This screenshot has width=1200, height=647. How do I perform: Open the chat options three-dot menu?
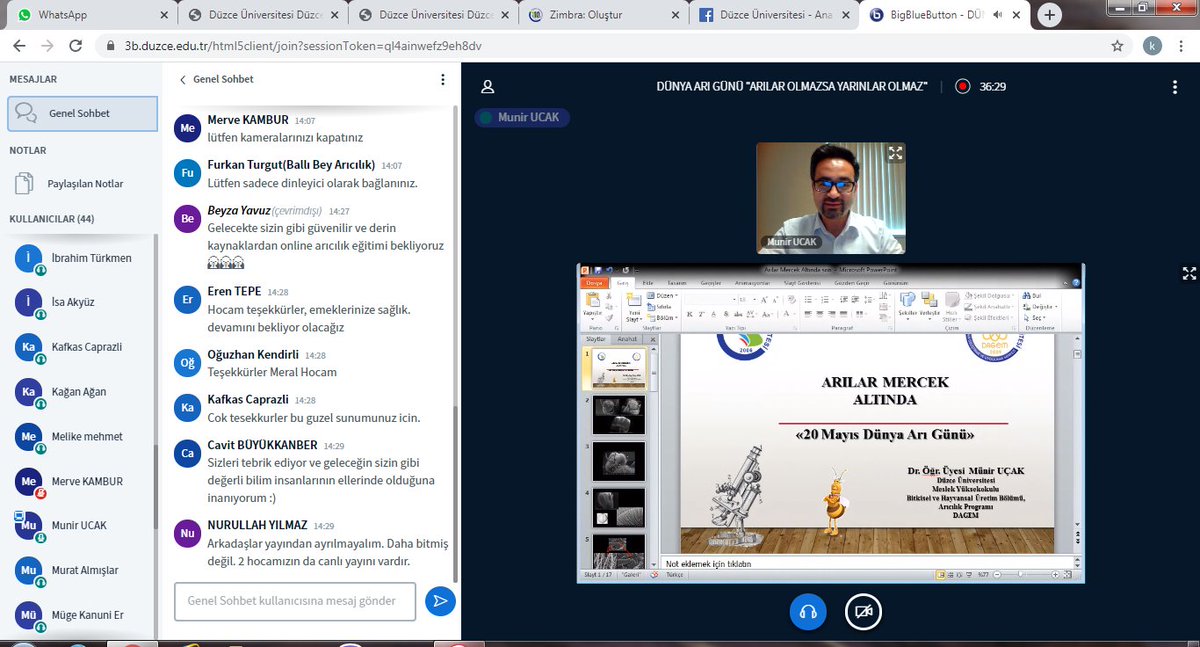[443, 79]
